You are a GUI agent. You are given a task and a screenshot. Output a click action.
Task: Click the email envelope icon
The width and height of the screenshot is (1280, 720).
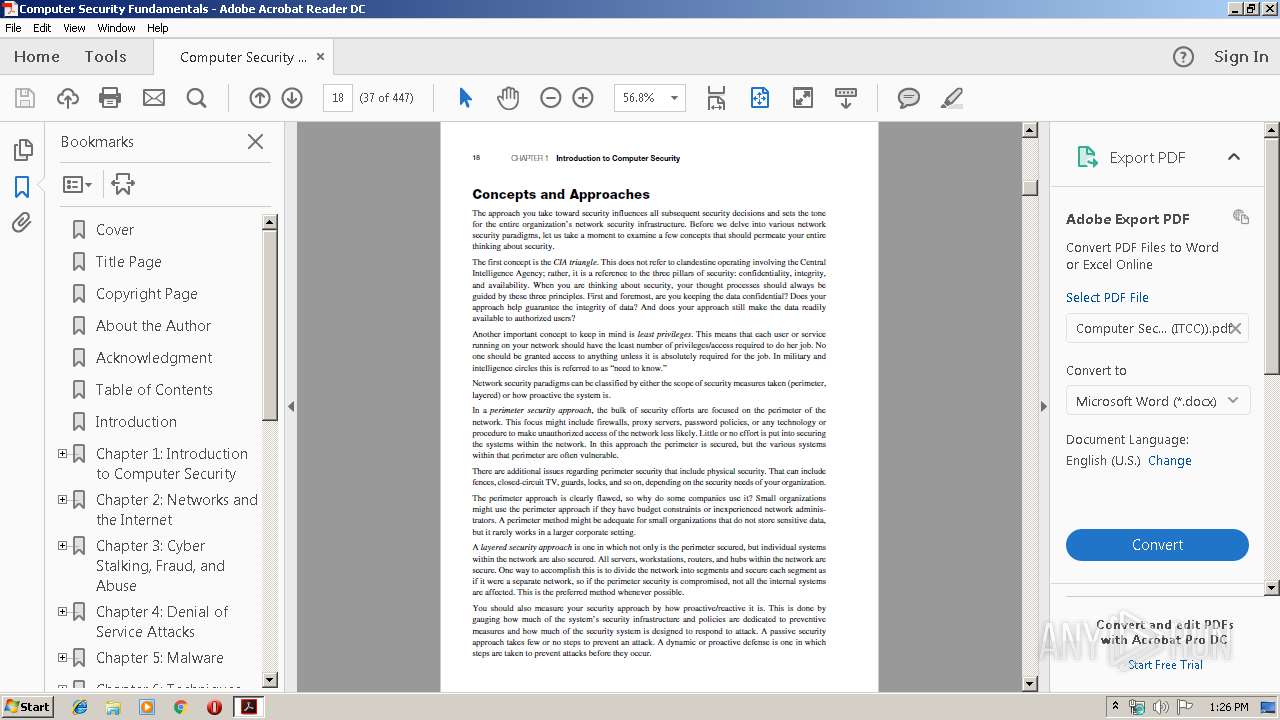[x=153, y=98]
